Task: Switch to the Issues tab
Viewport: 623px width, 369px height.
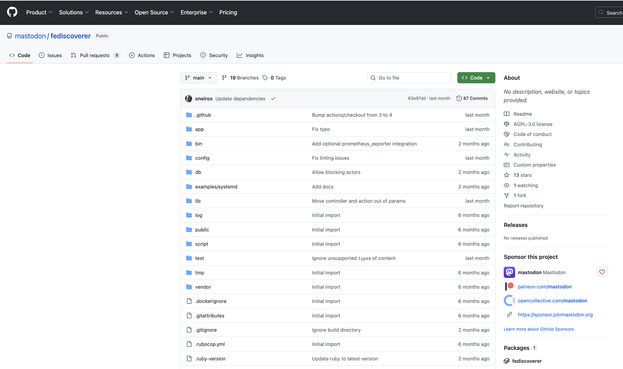Action: [x=50, y=55]
